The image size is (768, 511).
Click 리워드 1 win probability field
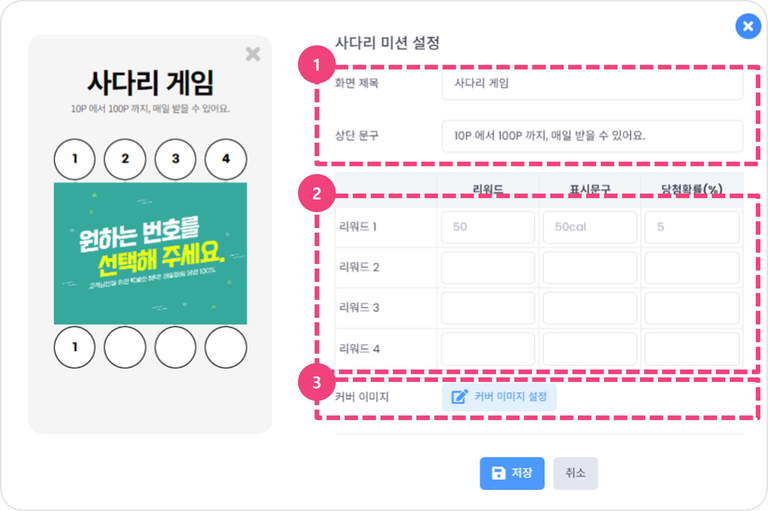[692, 227]
